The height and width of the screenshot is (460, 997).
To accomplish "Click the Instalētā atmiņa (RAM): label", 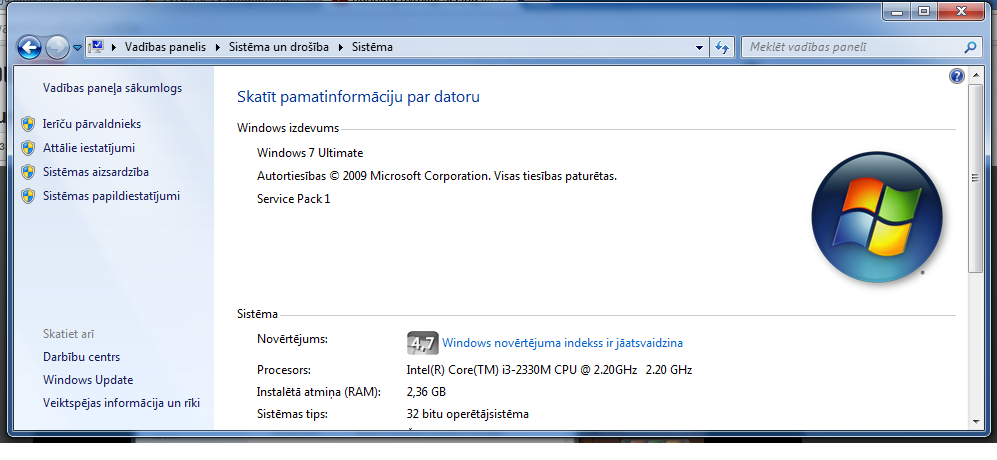I will point(319,392).
